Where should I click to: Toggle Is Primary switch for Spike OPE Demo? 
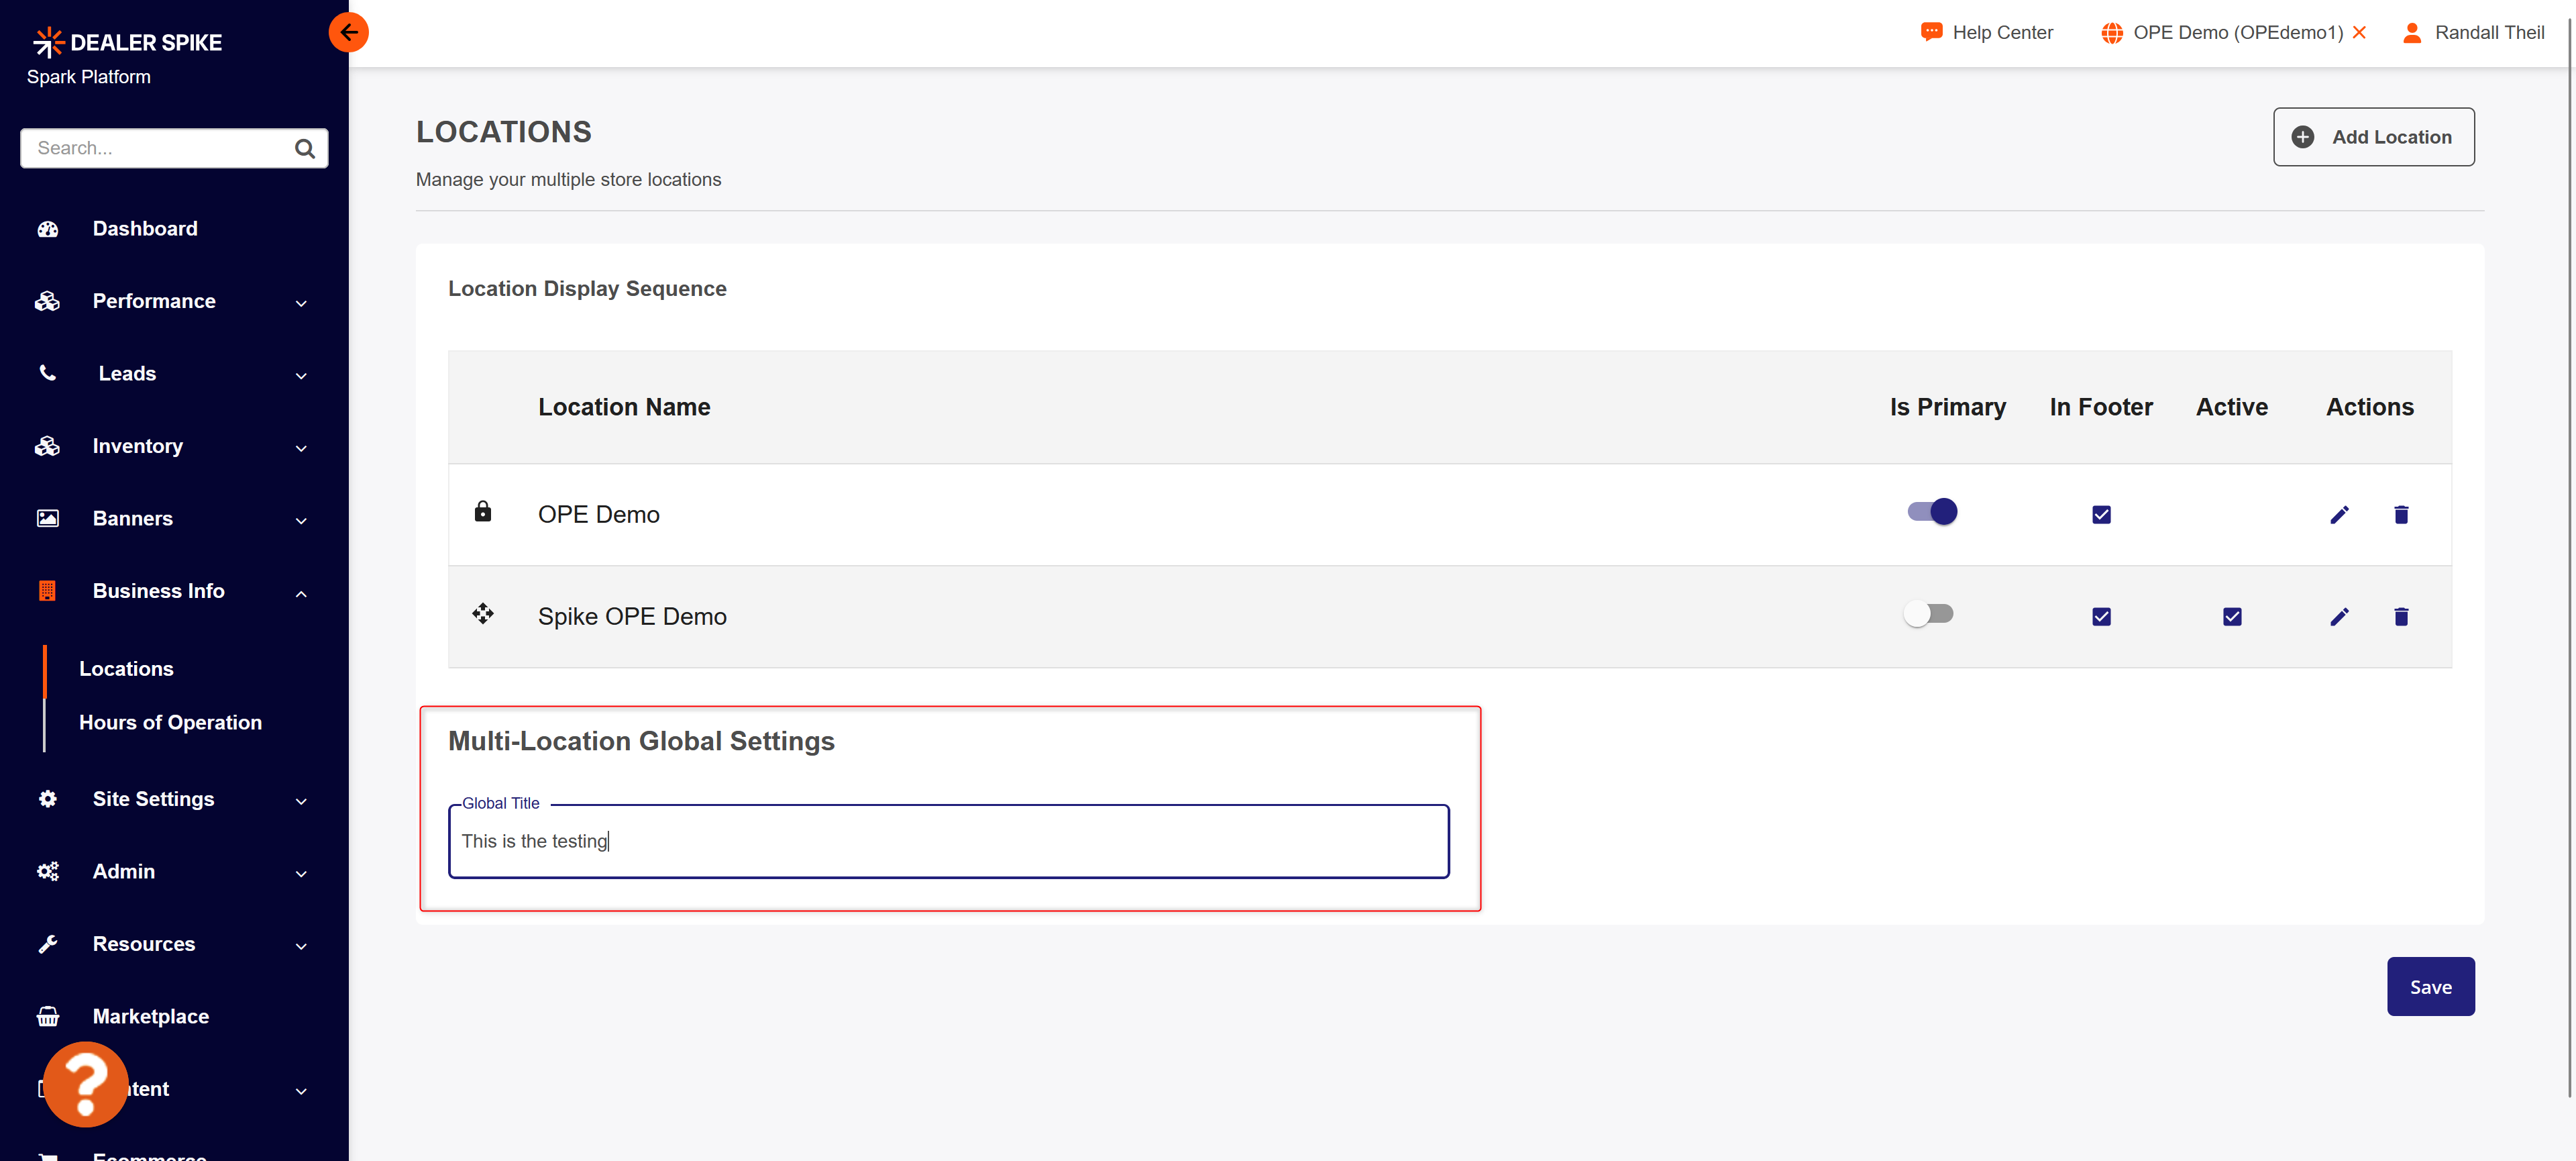click(1929, 614)
